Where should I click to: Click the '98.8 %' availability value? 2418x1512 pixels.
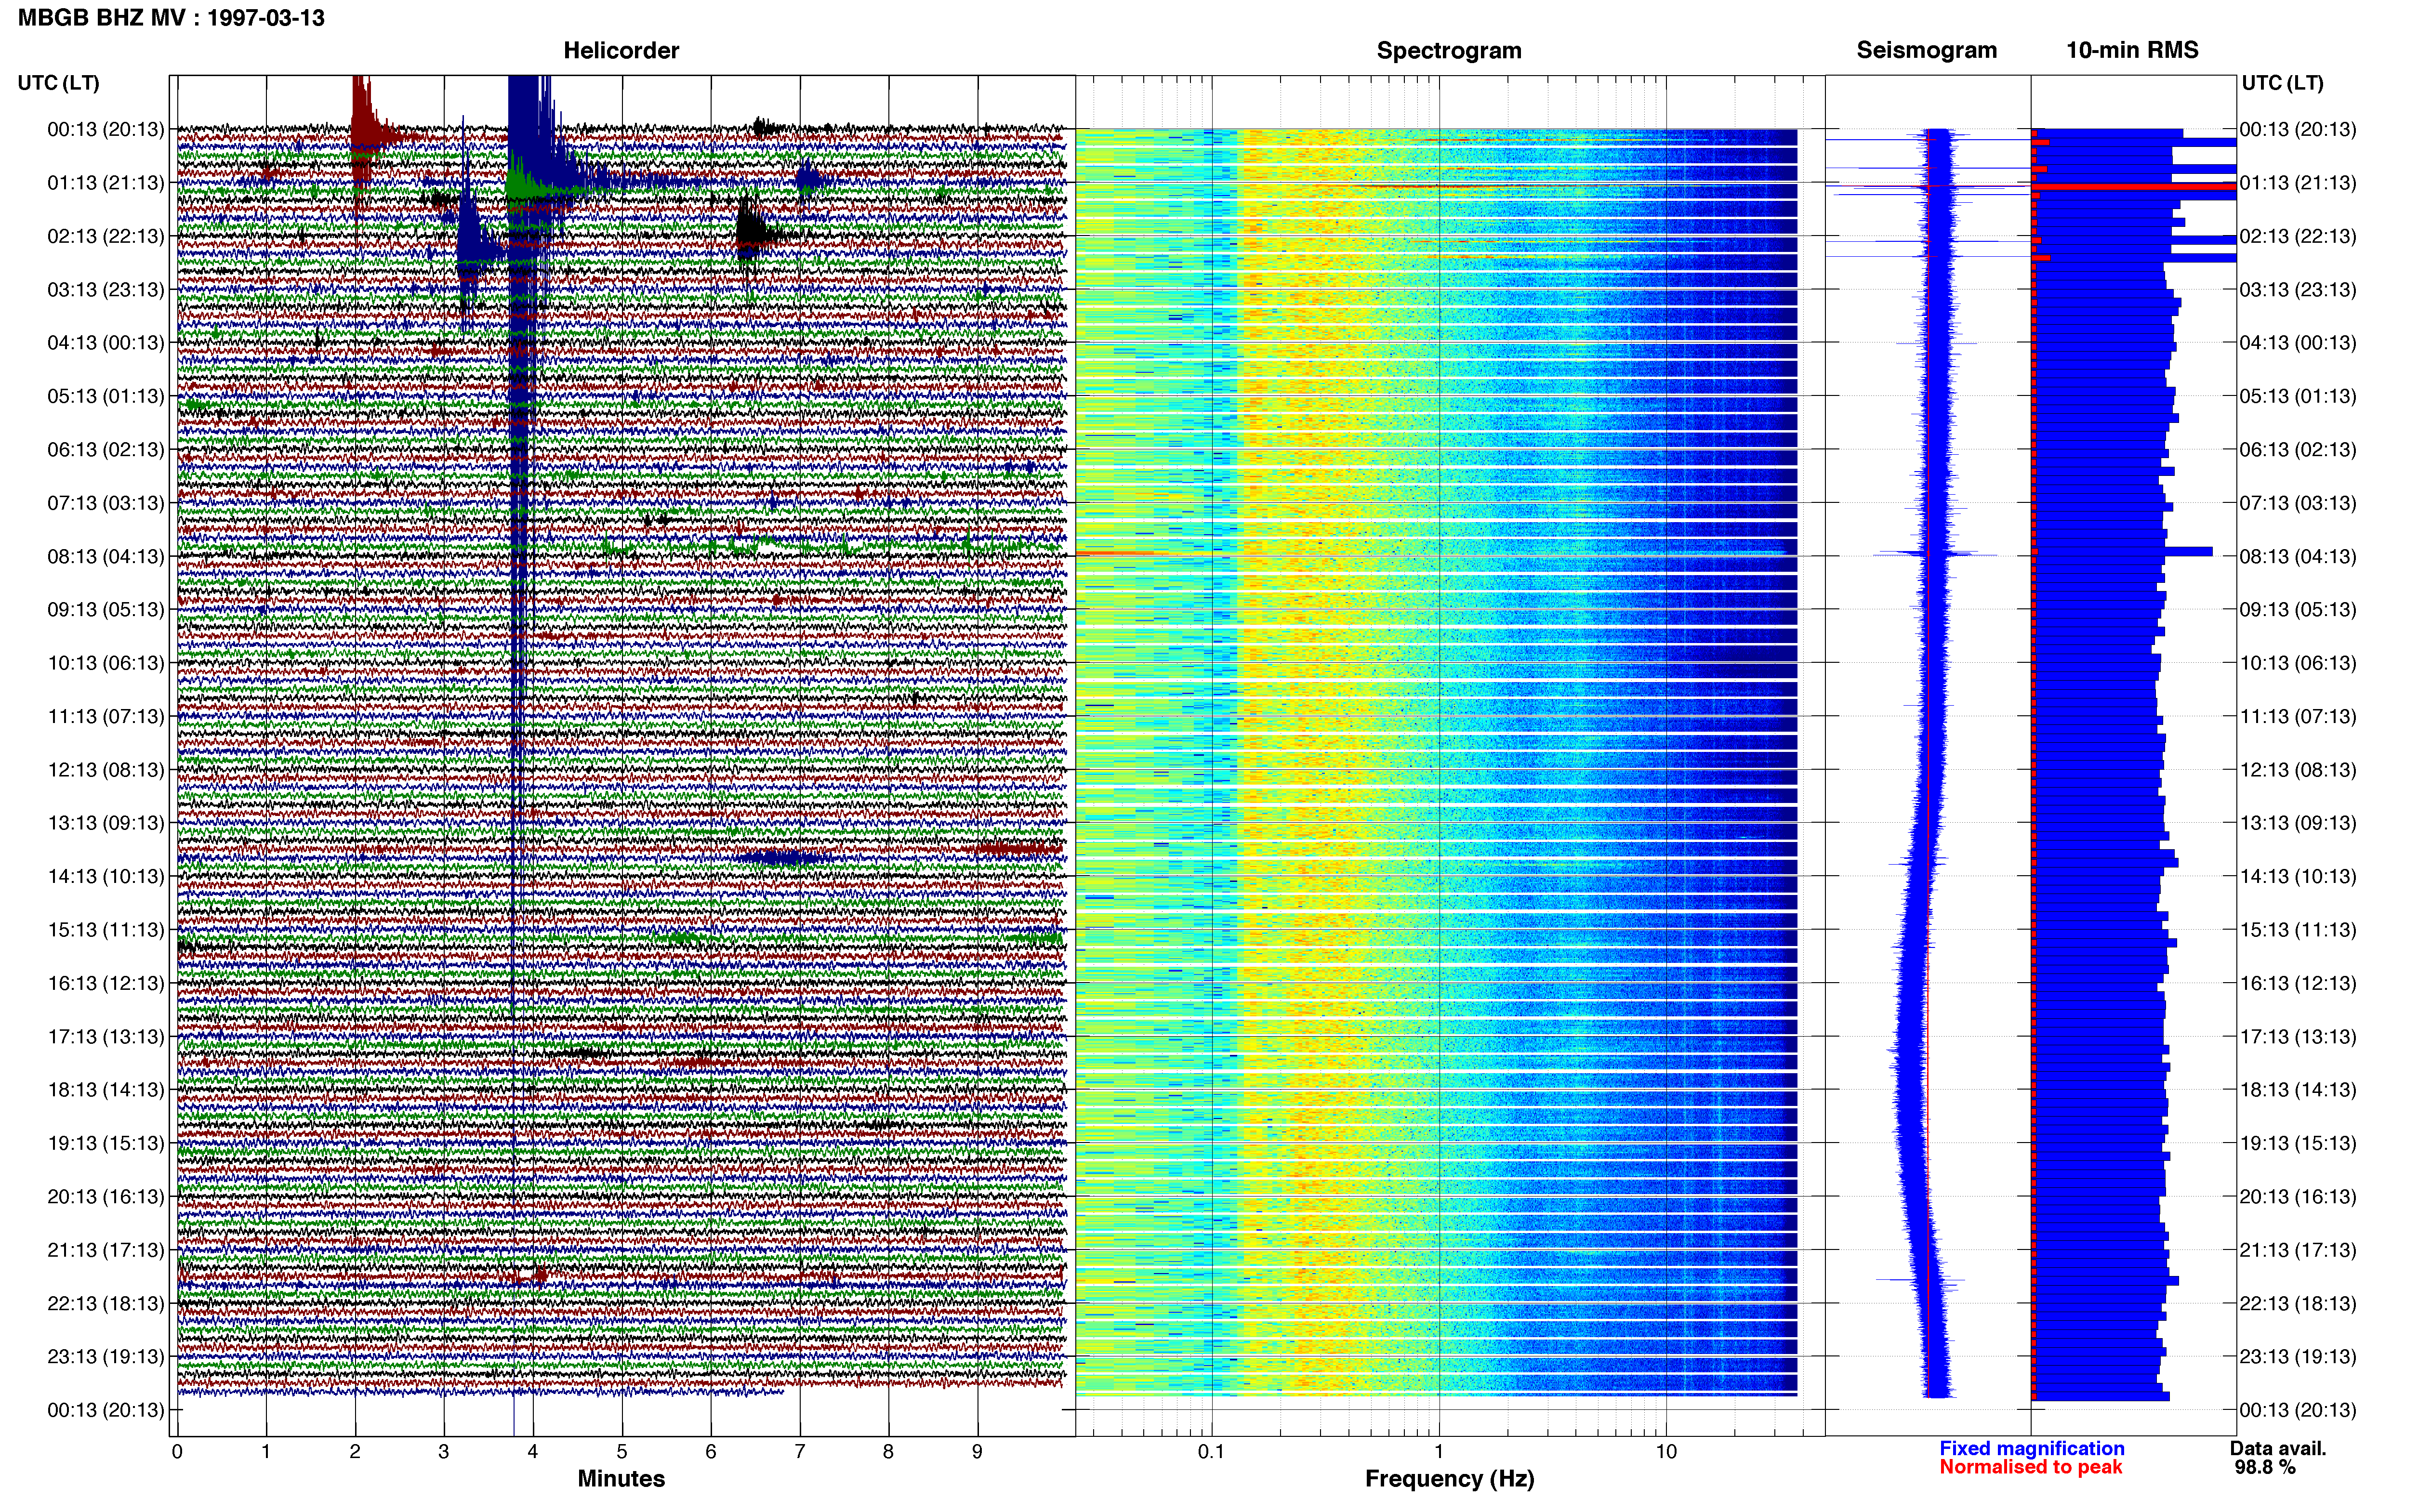(2265, 1468)
